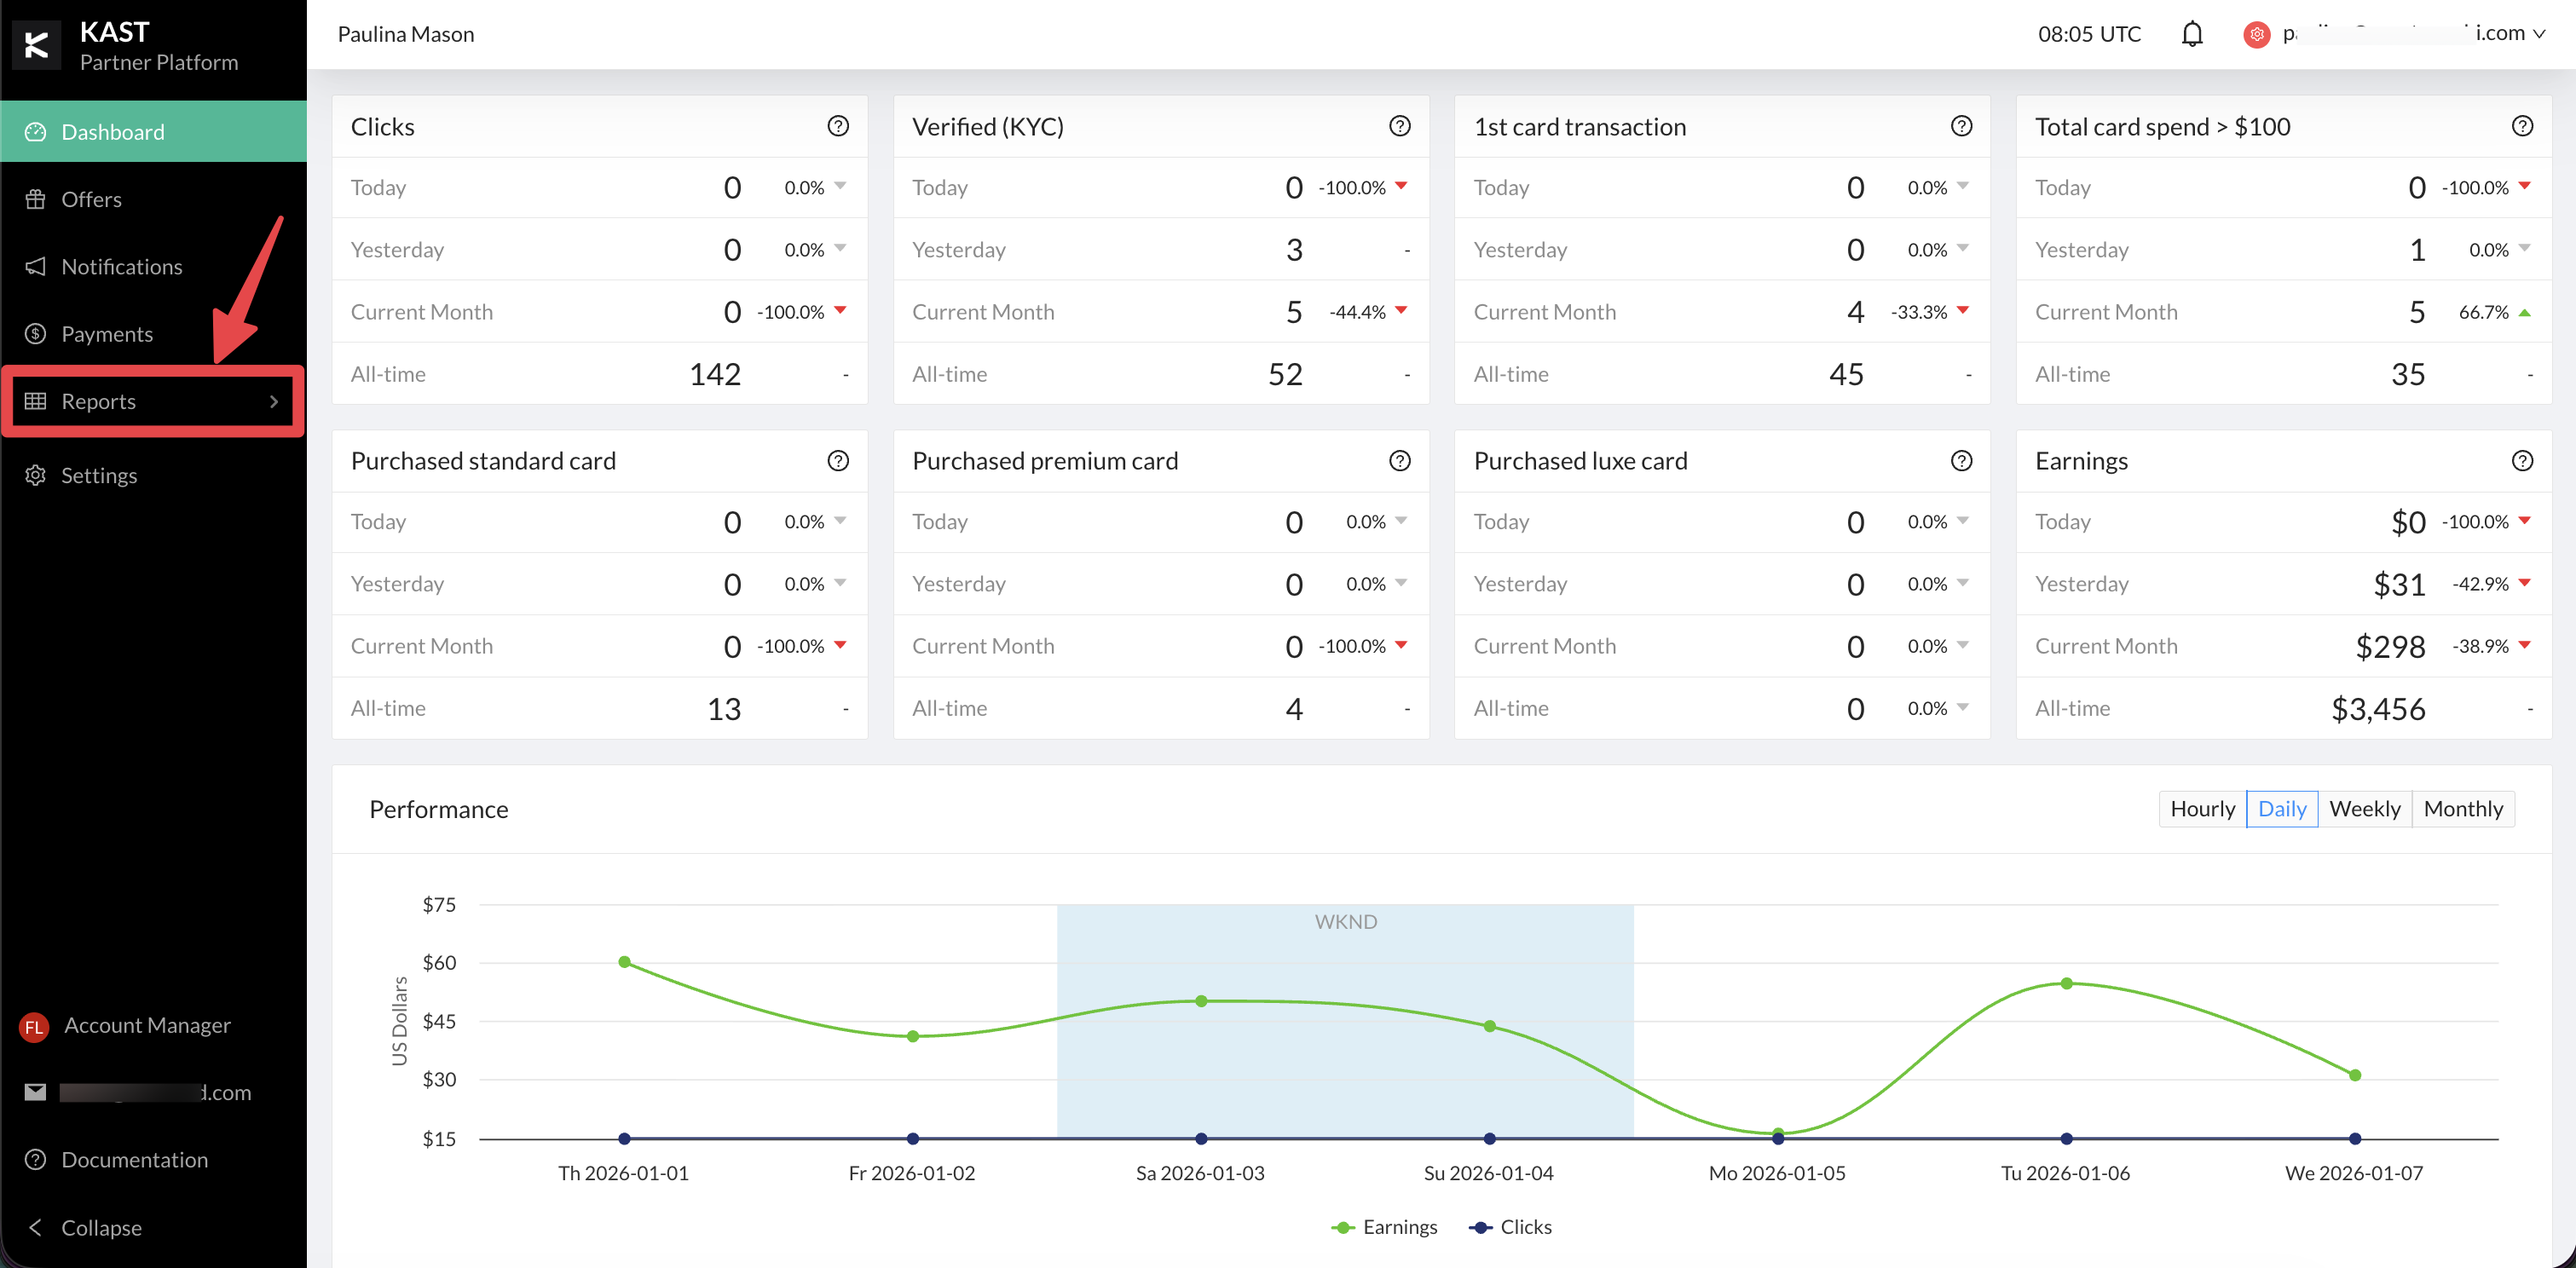Open the notifications bell in the header
Screen dimensions: 2576x1268
pos(2191,34)
